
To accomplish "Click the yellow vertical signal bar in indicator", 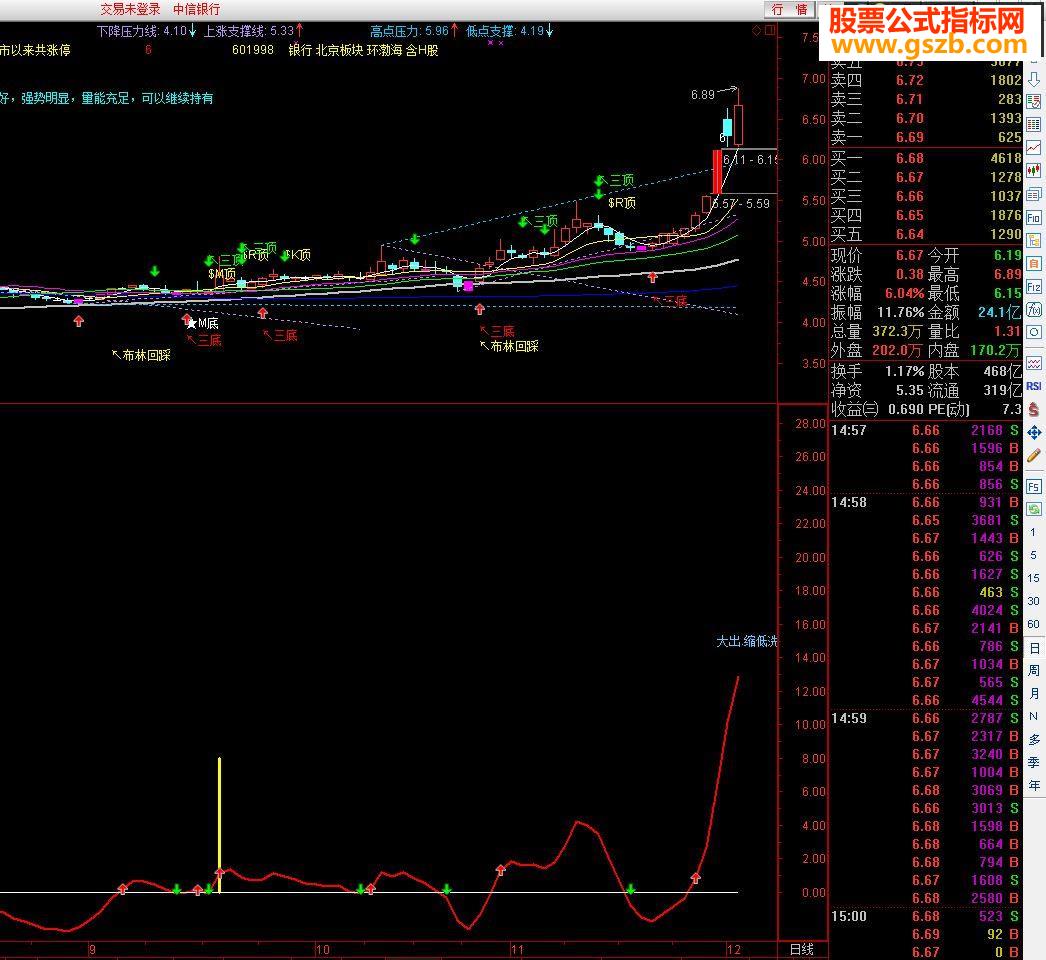I will [219, 825].
